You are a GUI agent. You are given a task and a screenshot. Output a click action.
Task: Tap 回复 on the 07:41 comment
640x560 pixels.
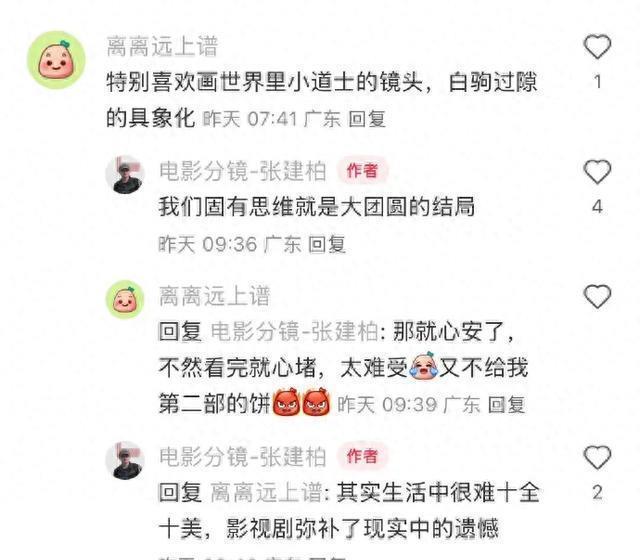367,119
